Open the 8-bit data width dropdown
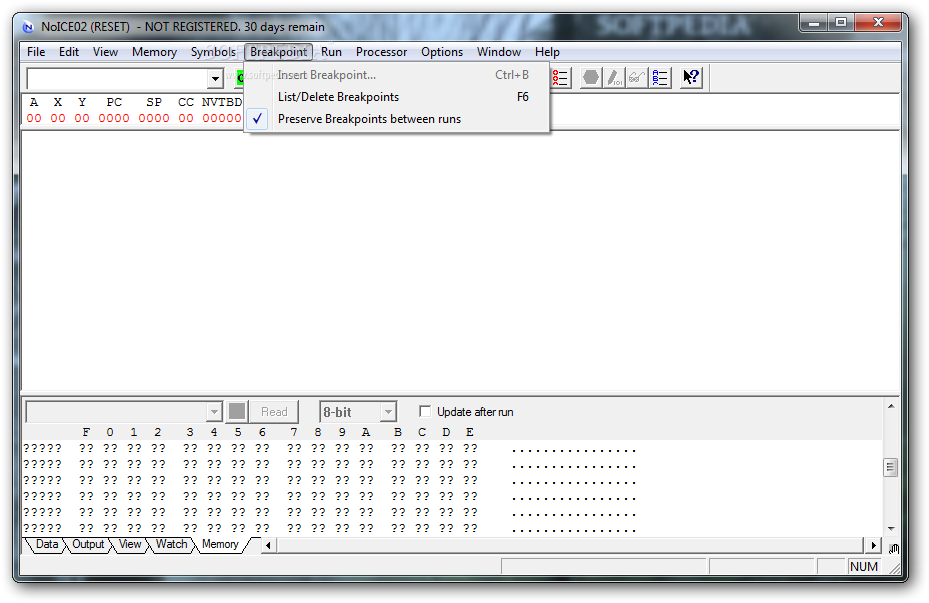 (388, 412)
